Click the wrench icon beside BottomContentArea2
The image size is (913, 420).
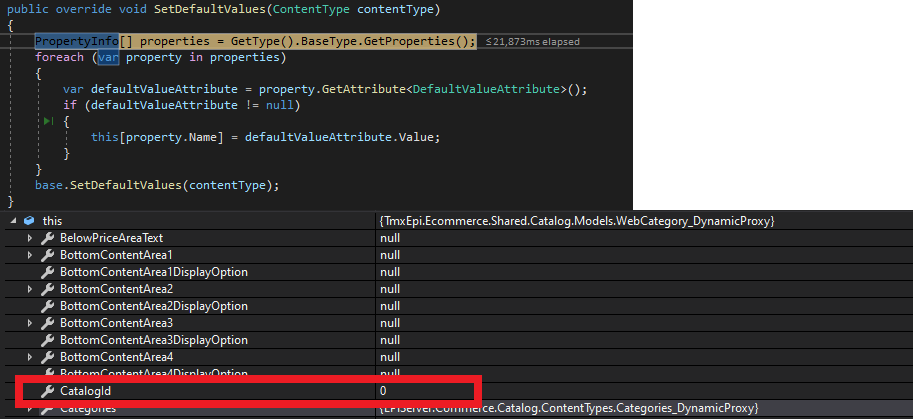point(47,289)
